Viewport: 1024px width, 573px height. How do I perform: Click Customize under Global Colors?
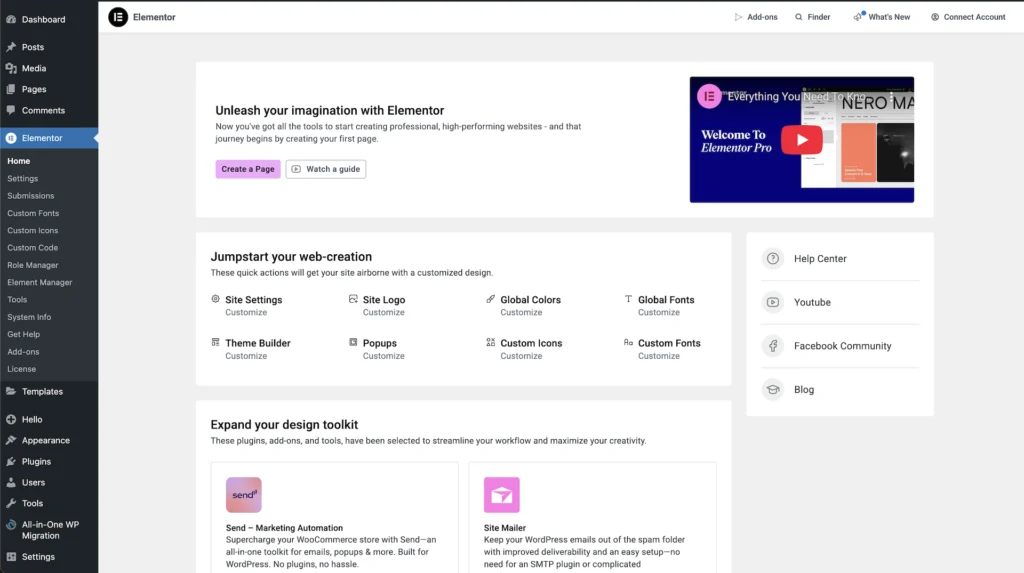pyautogui.click(x=521, y=312)
